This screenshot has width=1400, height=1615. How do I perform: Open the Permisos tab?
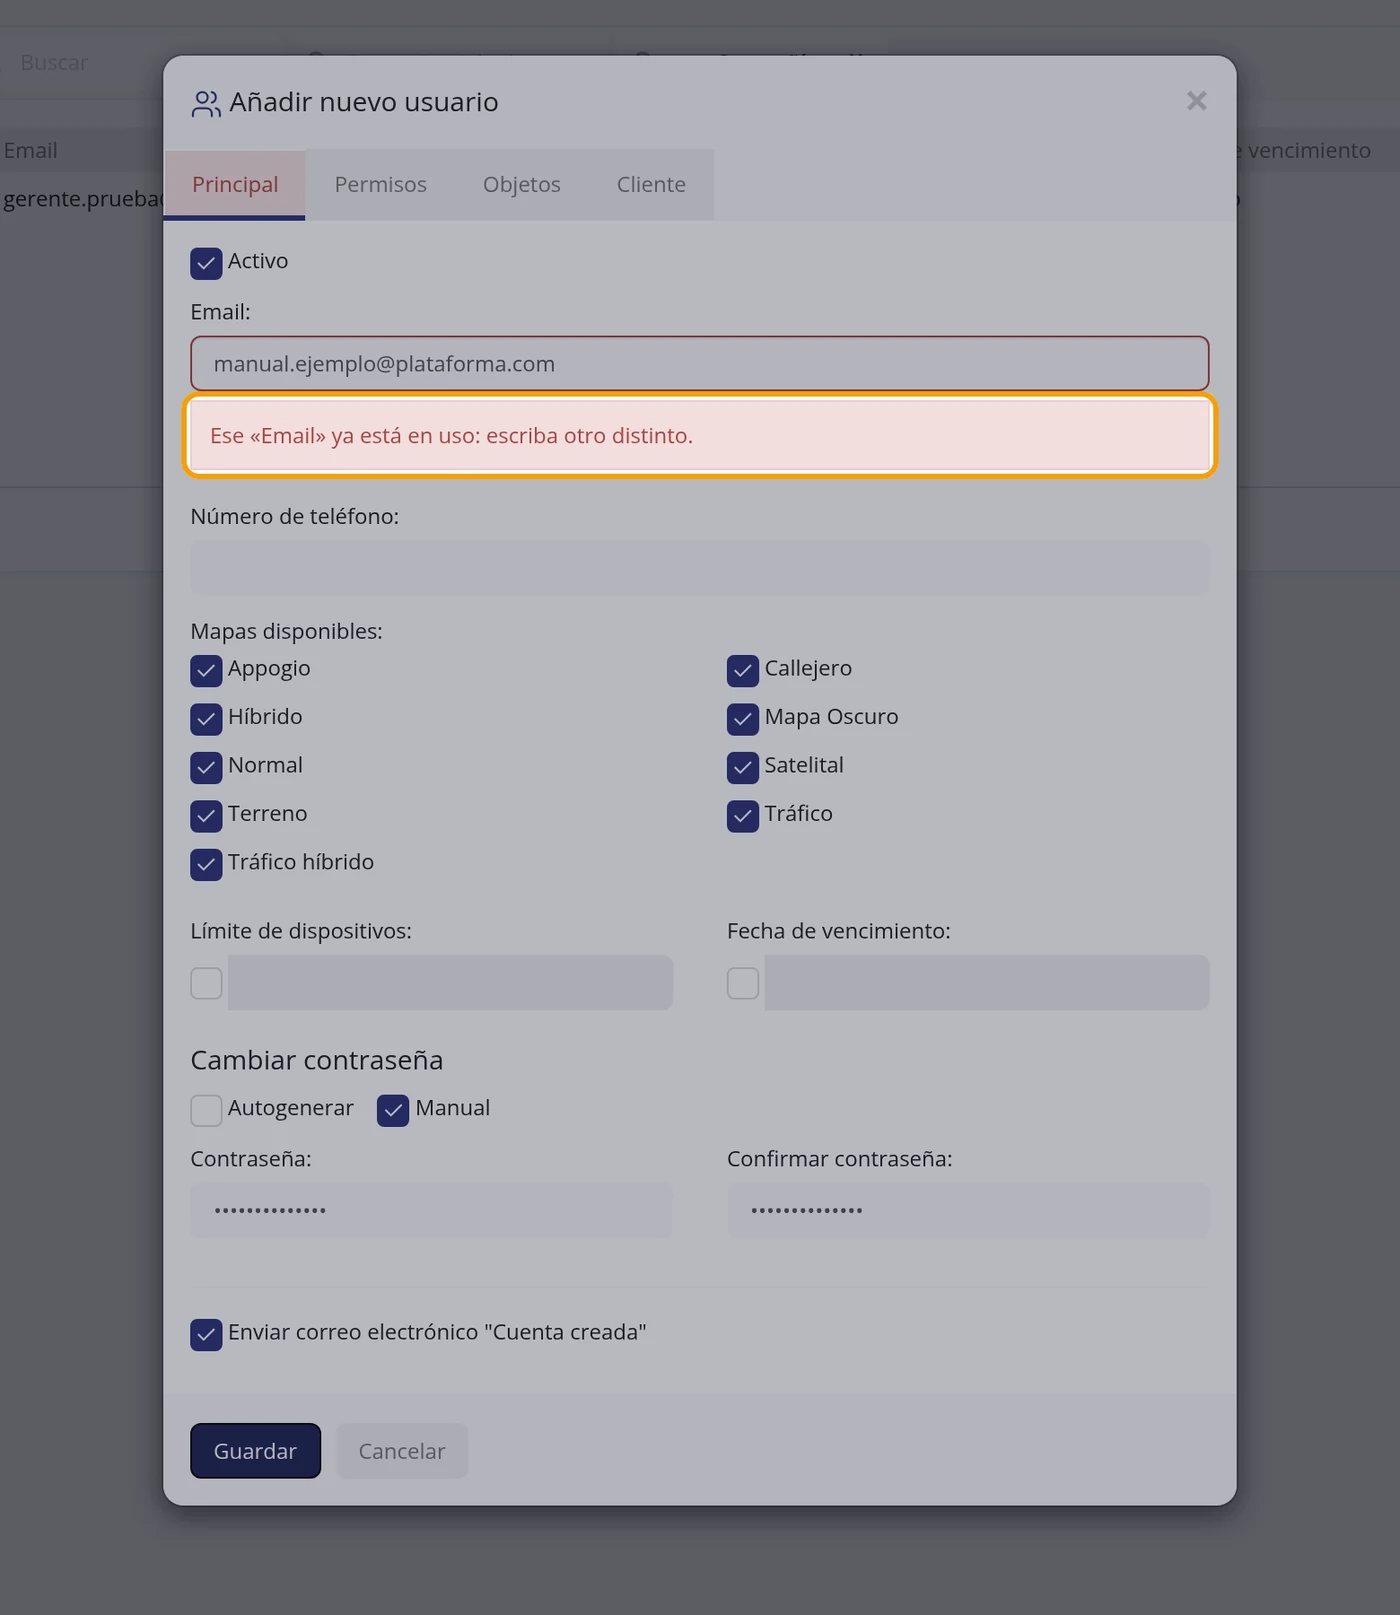(x=380, y=184)
